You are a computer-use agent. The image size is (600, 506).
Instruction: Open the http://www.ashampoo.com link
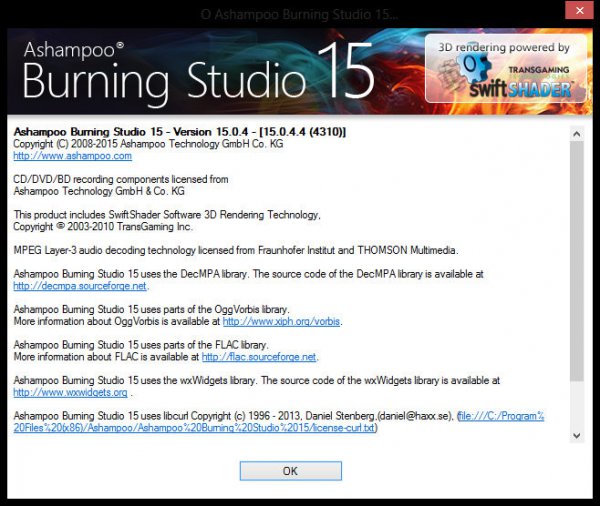coord(72,156)
